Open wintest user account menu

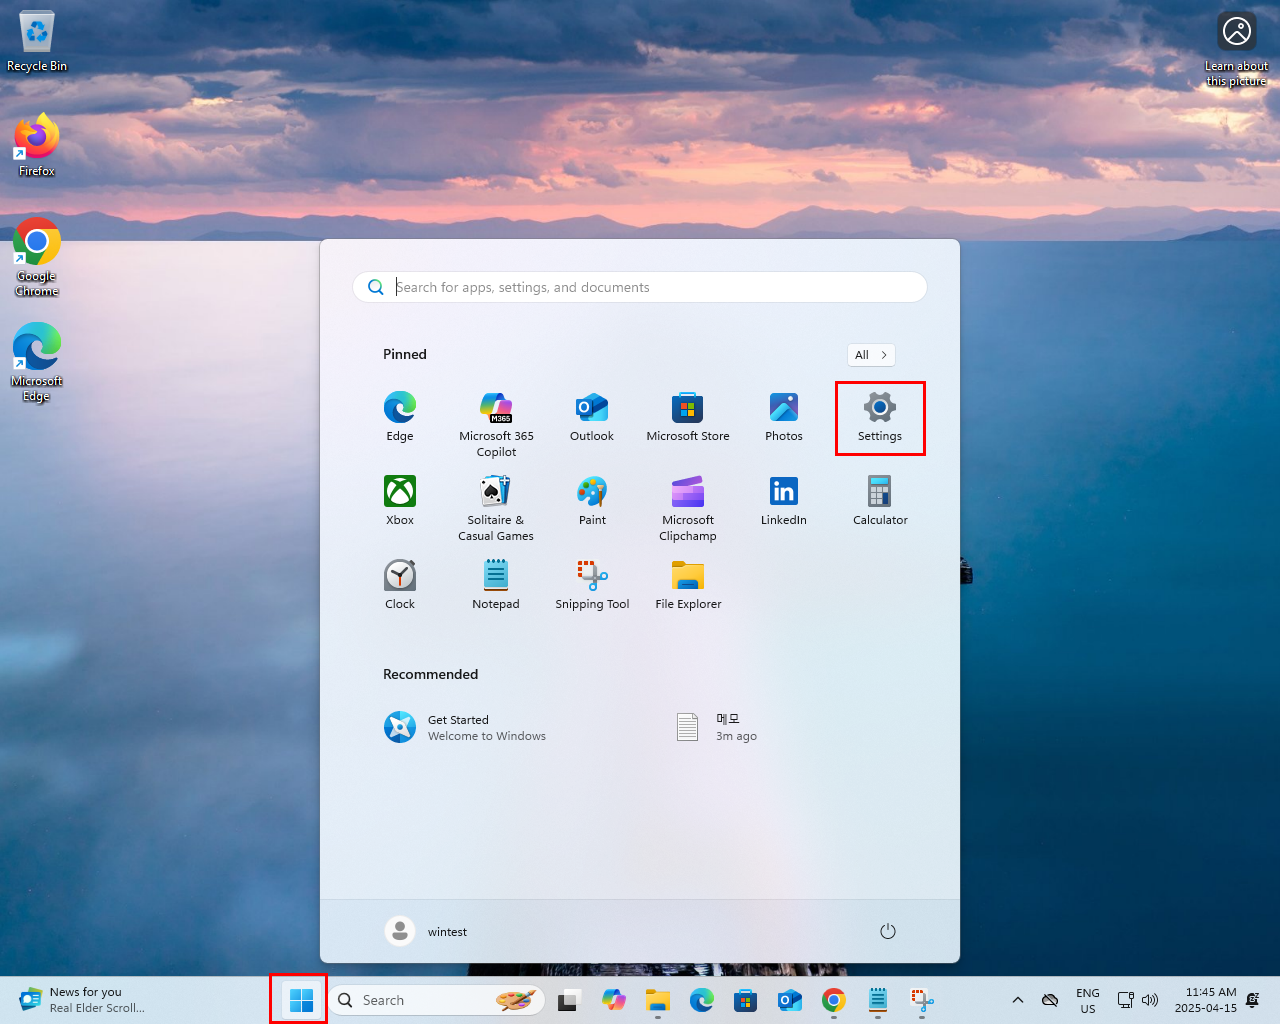click(x=427, y=931)
